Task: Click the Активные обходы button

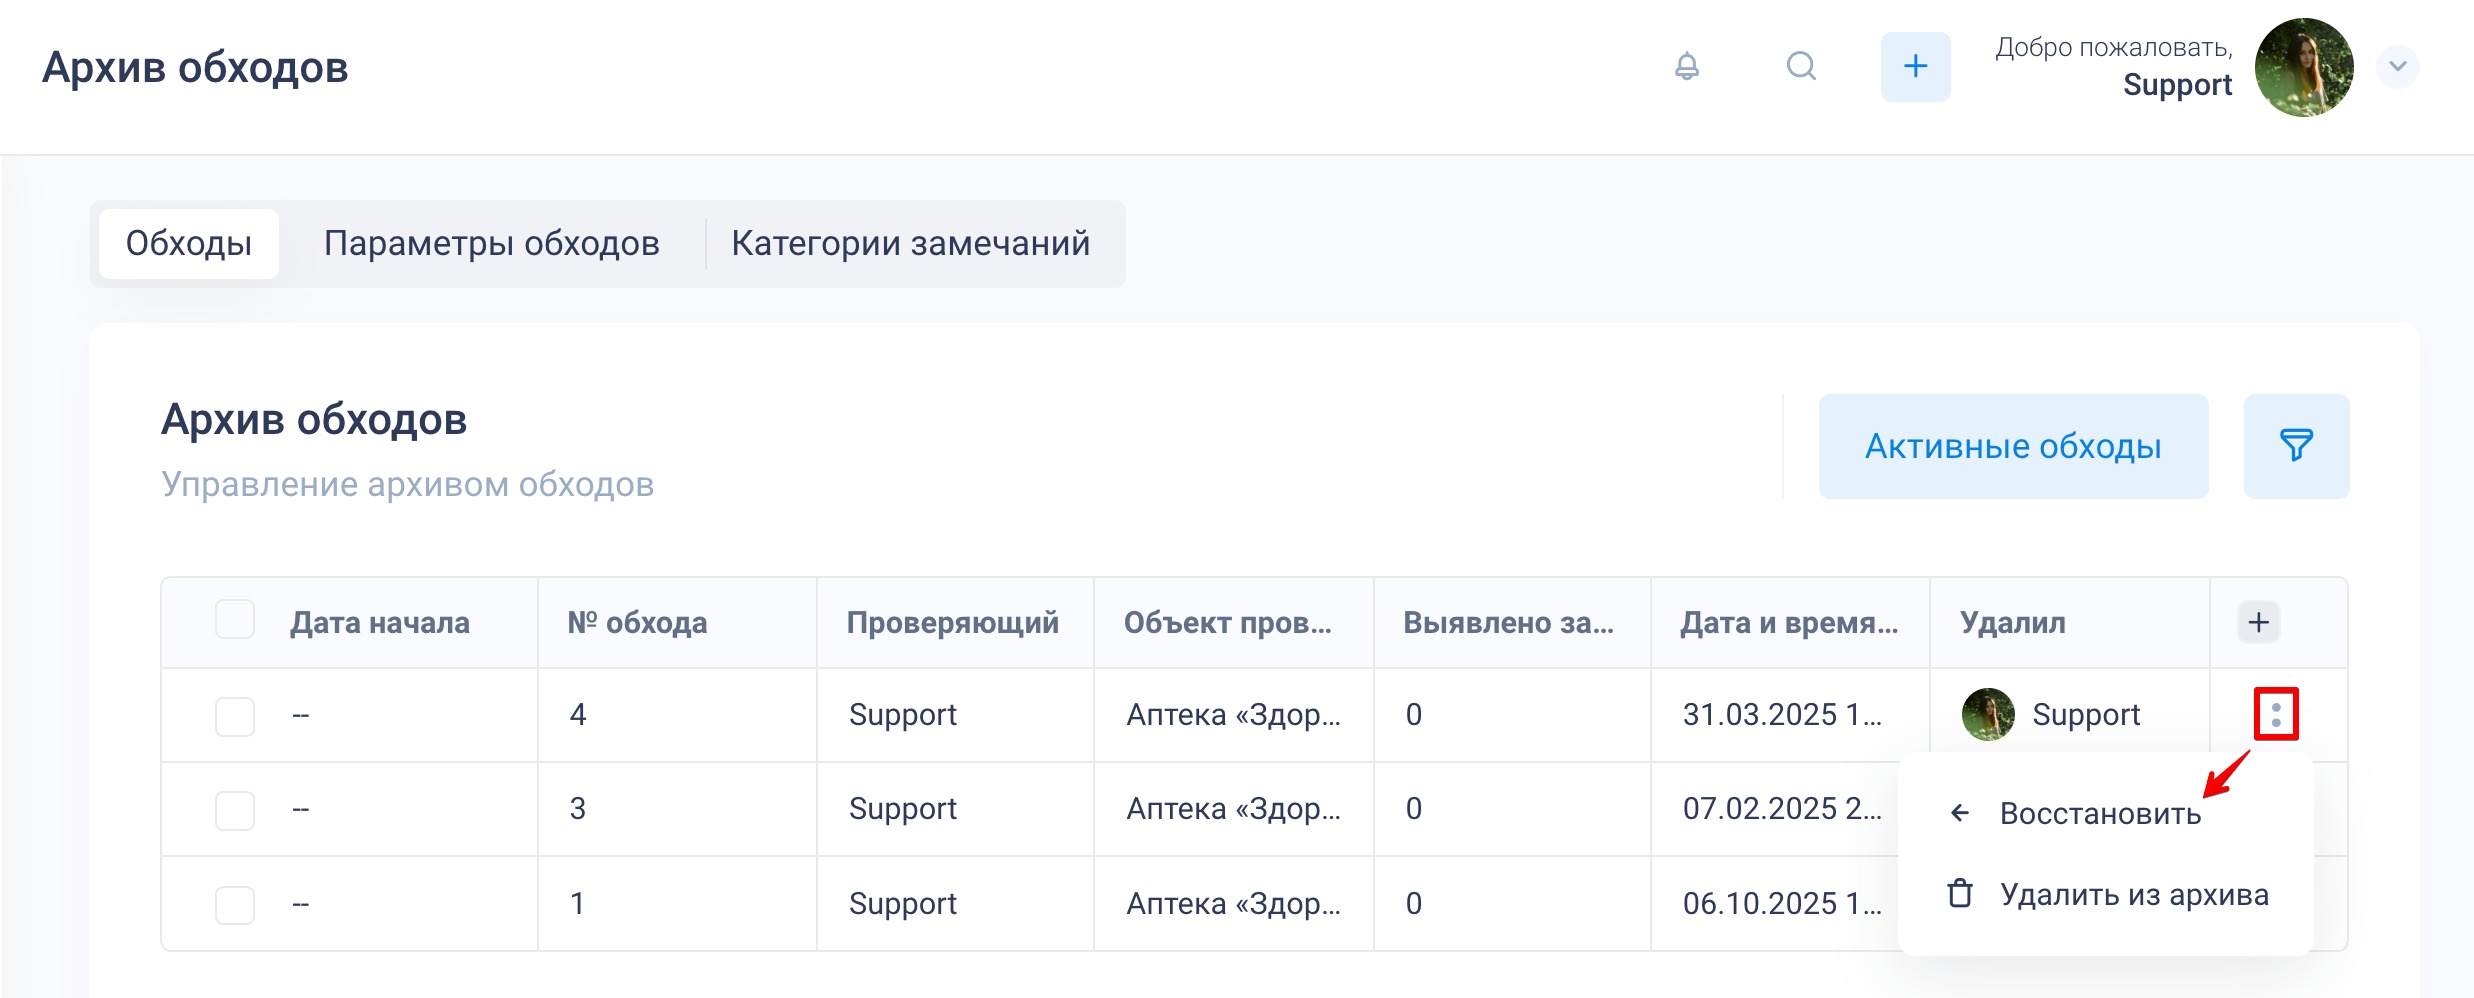Action: (2012, 446)
